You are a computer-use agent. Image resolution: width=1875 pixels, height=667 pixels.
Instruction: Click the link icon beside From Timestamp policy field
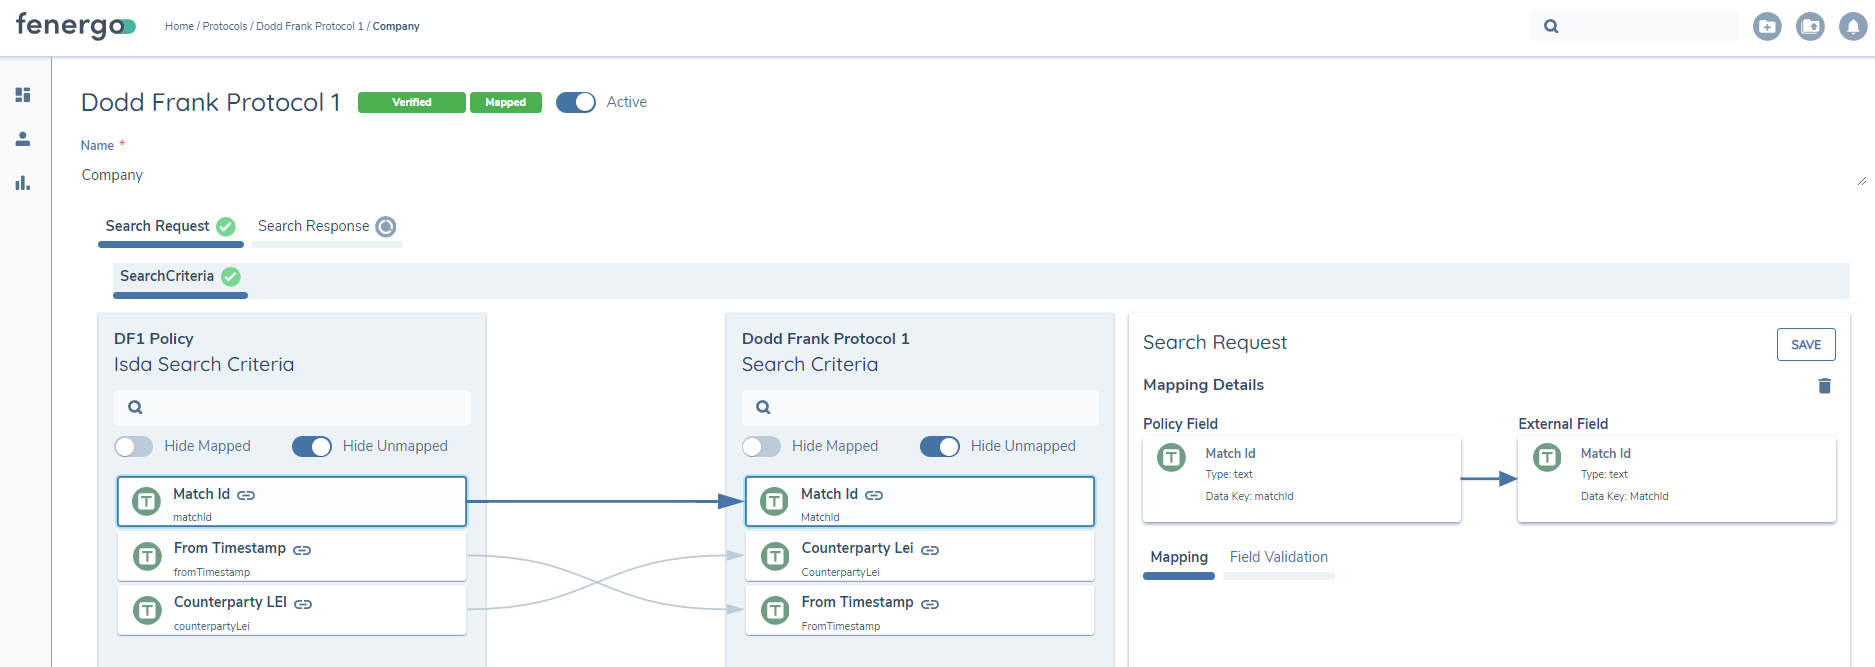pos(302,550)
